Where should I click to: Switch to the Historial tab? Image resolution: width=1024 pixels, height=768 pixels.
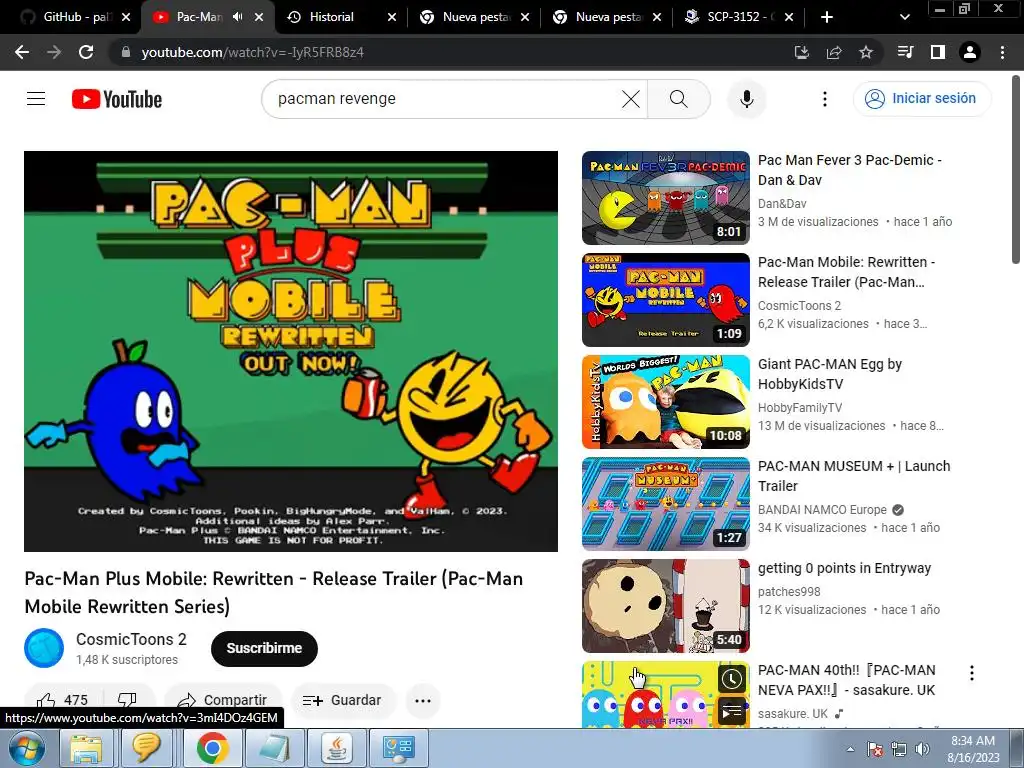click(331, 17)
